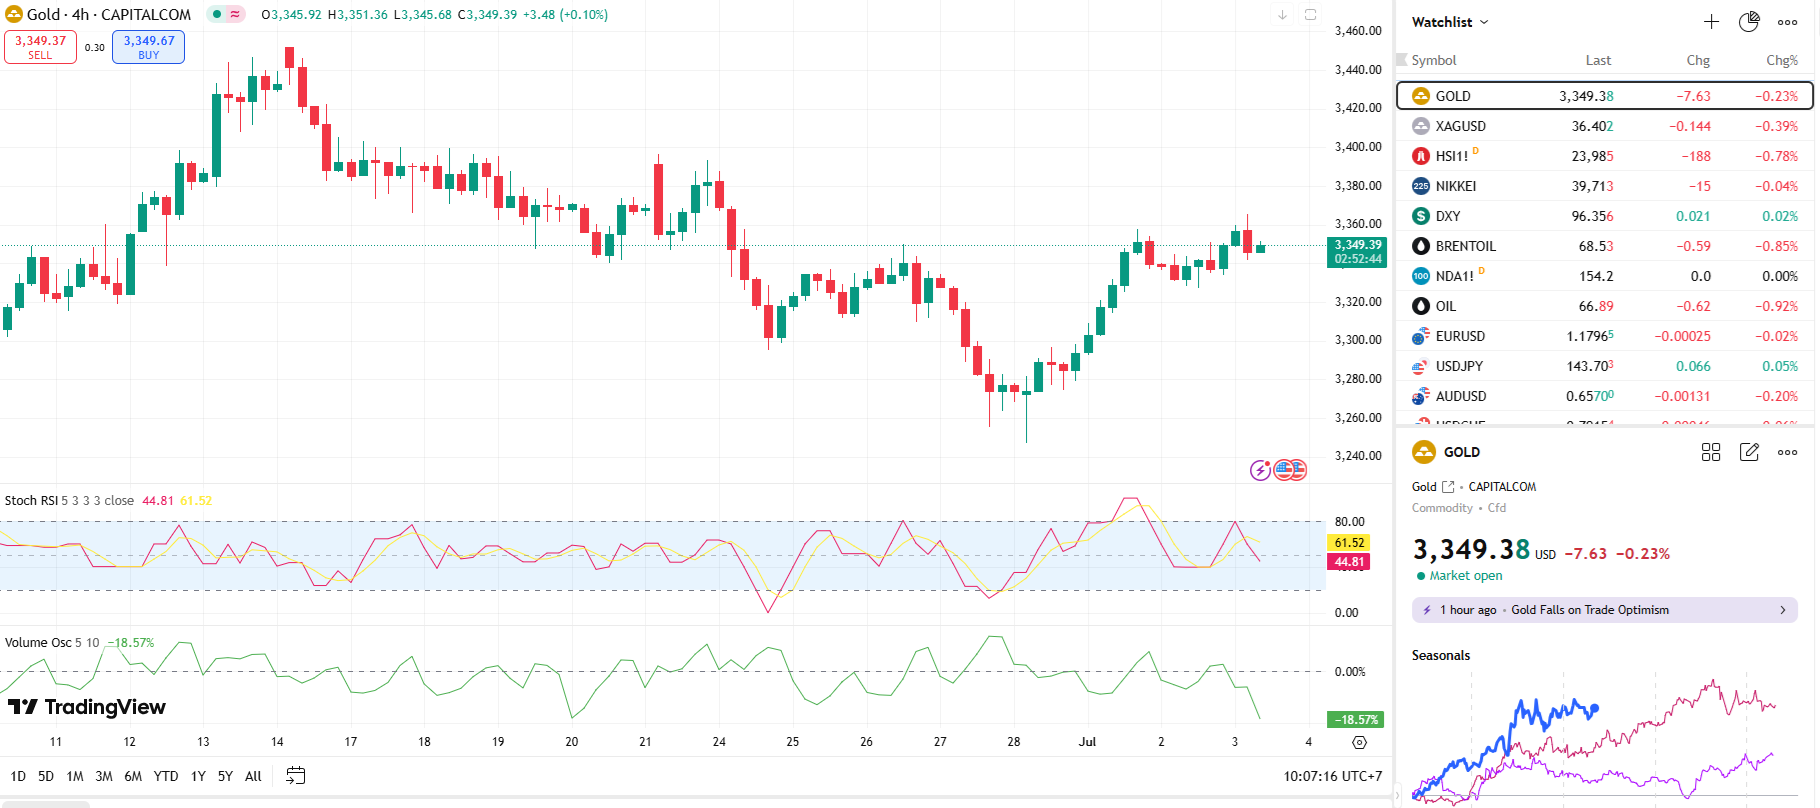Select the 1M time range tab
This screenshot has width=1820, height=808.
coord(75,776)
